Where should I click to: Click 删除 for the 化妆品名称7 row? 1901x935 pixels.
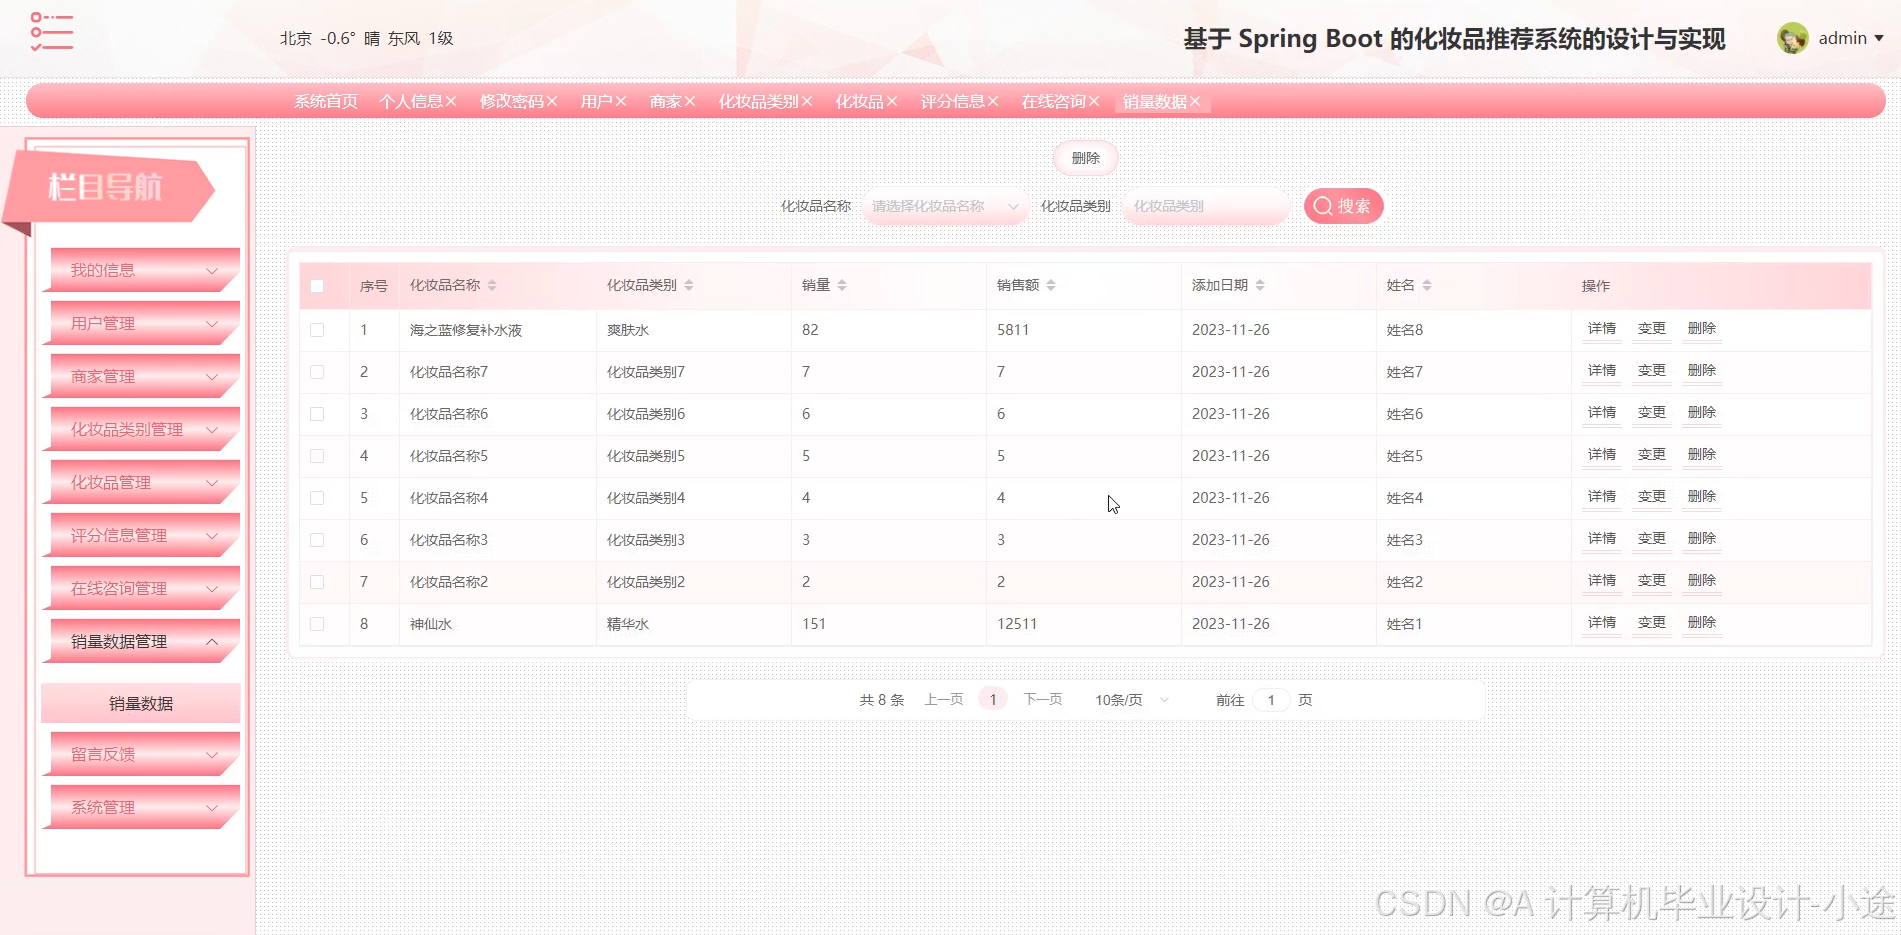pos(1701,370)
